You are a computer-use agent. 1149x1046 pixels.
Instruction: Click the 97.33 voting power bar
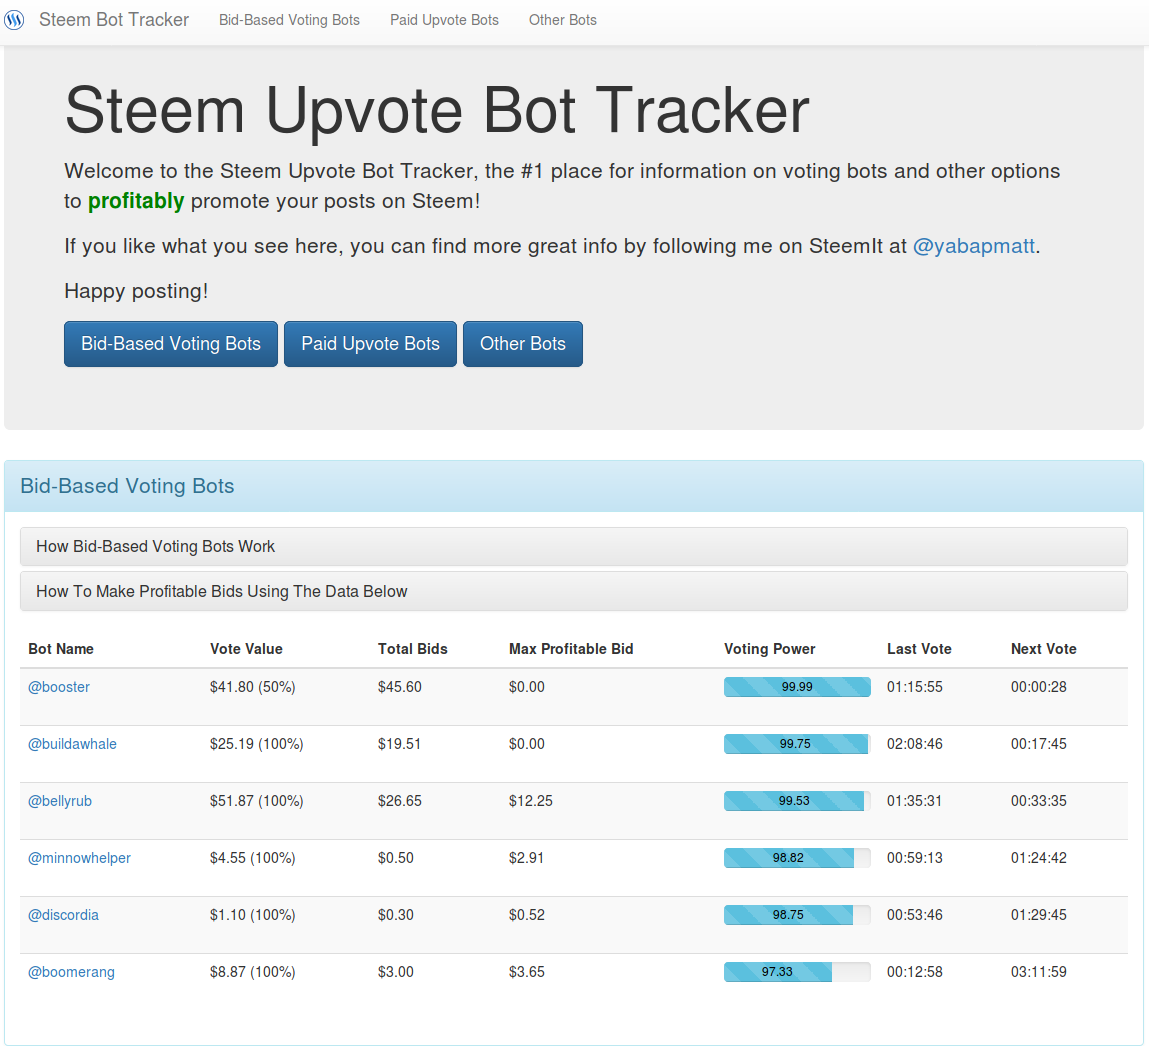[797, 972]
